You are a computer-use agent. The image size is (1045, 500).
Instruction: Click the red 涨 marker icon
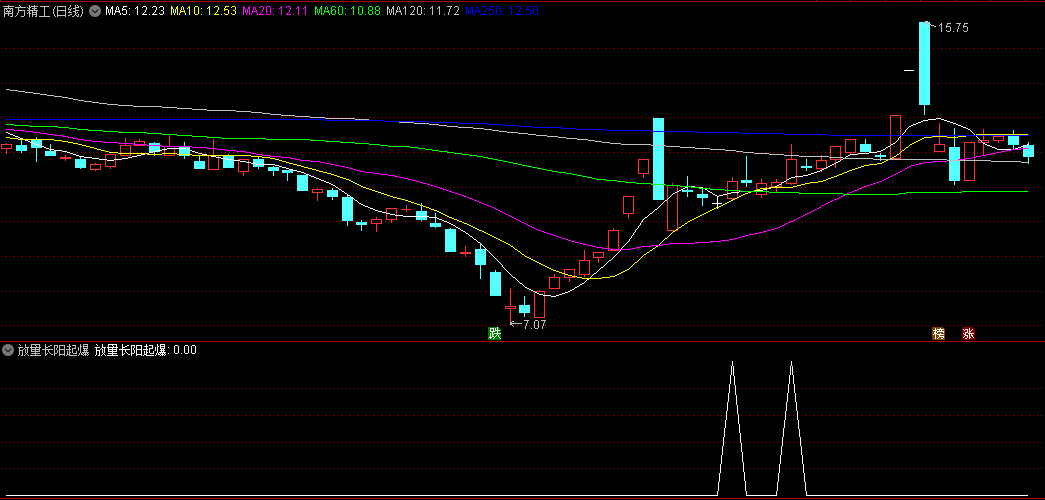coord(968,334)
